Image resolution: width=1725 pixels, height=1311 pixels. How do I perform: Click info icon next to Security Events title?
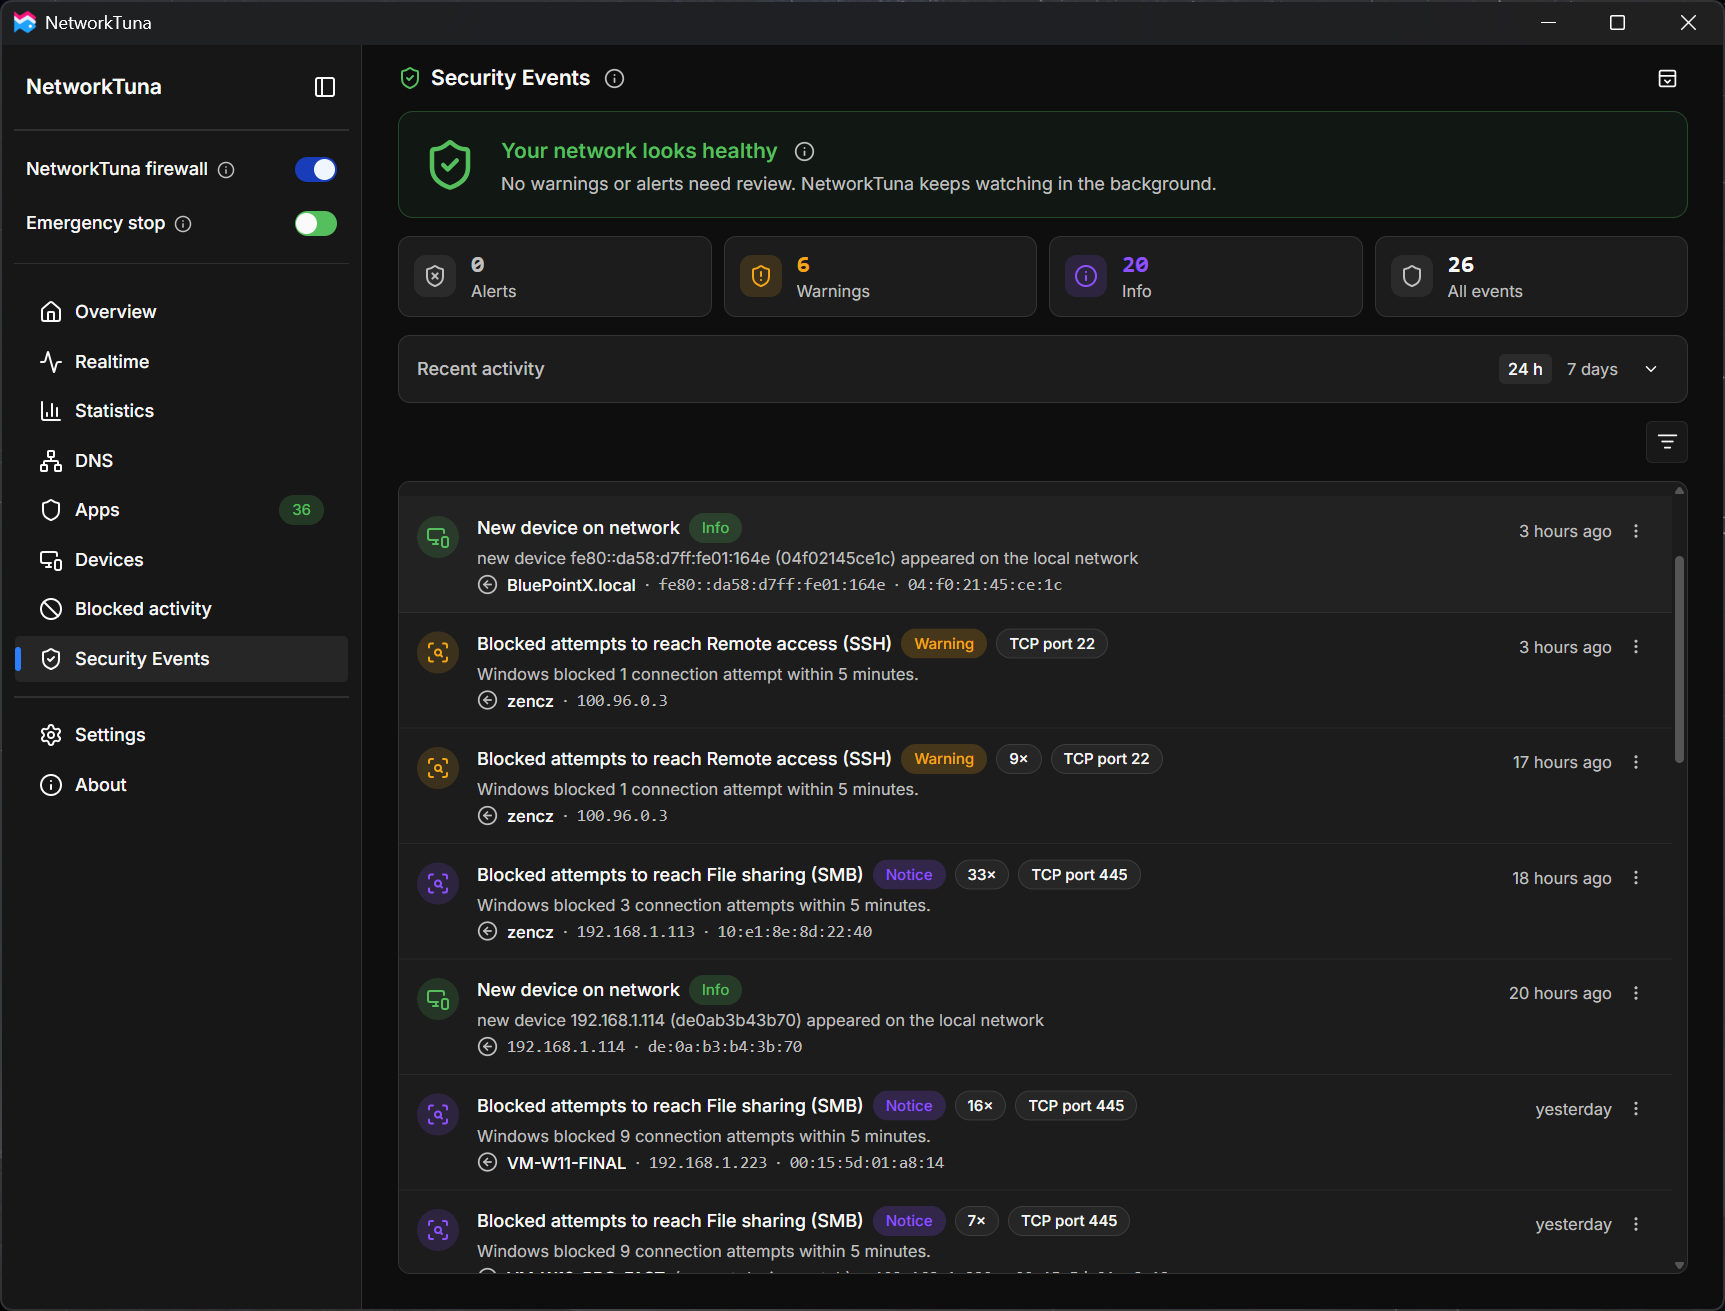coord(615,78)
